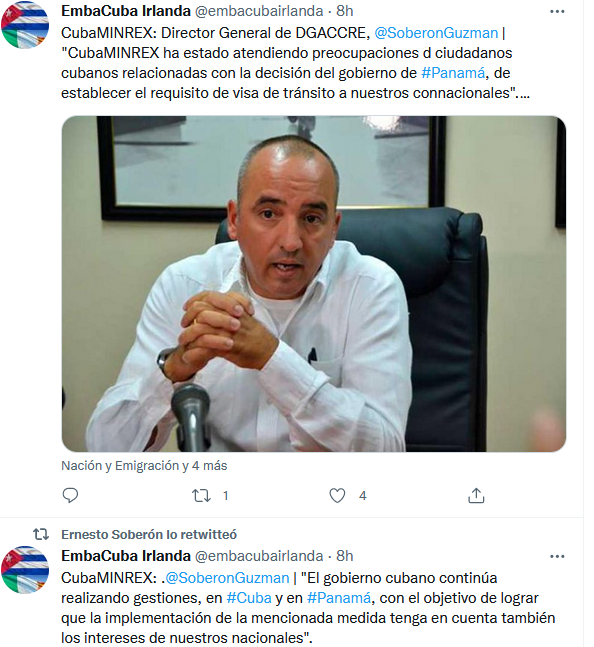Open EmbaCuba Irlanda name on first tweet
Screen dimensions: 594x647
(126, 11)
